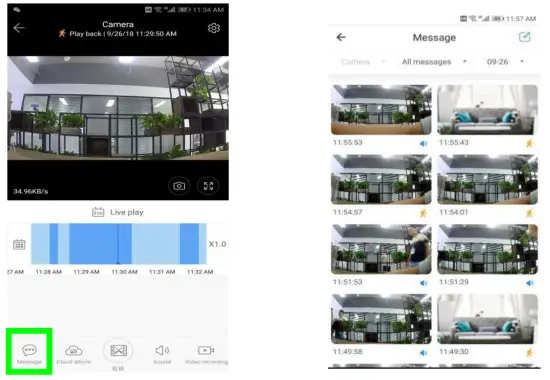This screenshot has width=550, height=380.
Task: Open the 11:51:29 message thumbnail
Action: click(488, 249)
